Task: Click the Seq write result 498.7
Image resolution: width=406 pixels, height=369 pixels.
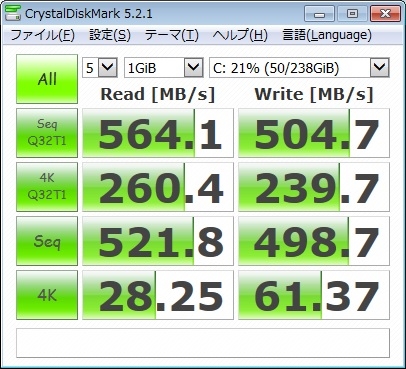Action: pos(314,241)
